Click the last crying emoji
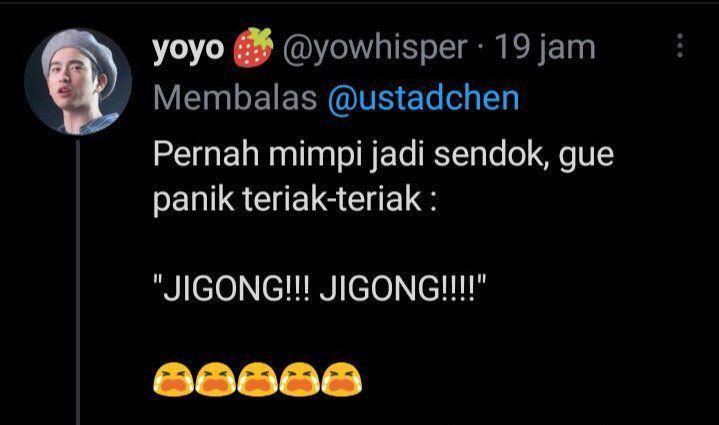Screen dimensions: 719x425 pyautogui.click(x=342, y=379)
